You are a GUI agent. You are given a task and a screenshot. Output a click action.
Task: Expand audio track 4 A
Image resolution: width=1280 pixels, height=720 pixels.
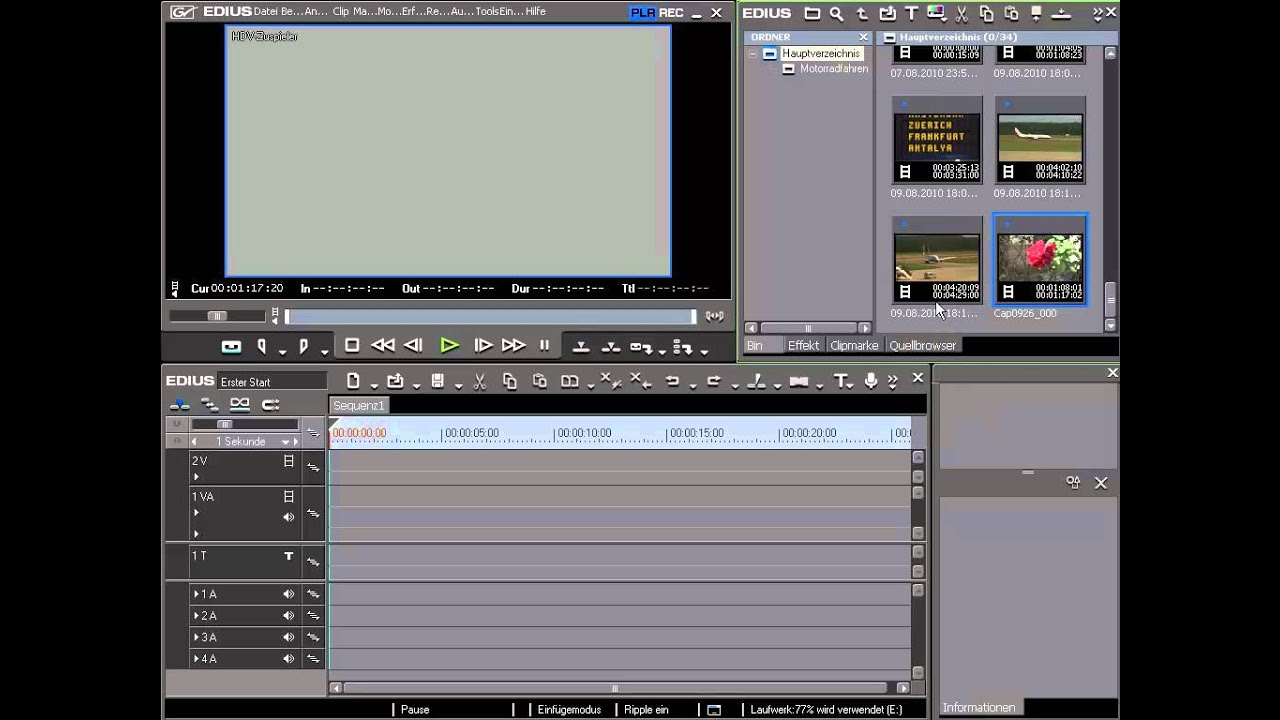point(196,659)
